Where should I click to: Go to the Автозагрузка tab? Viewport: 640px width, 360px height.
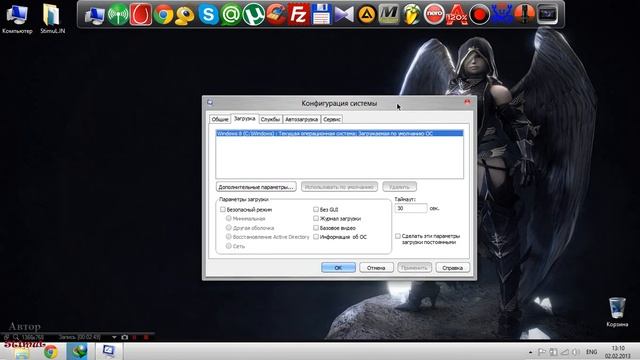coord(301,119)
